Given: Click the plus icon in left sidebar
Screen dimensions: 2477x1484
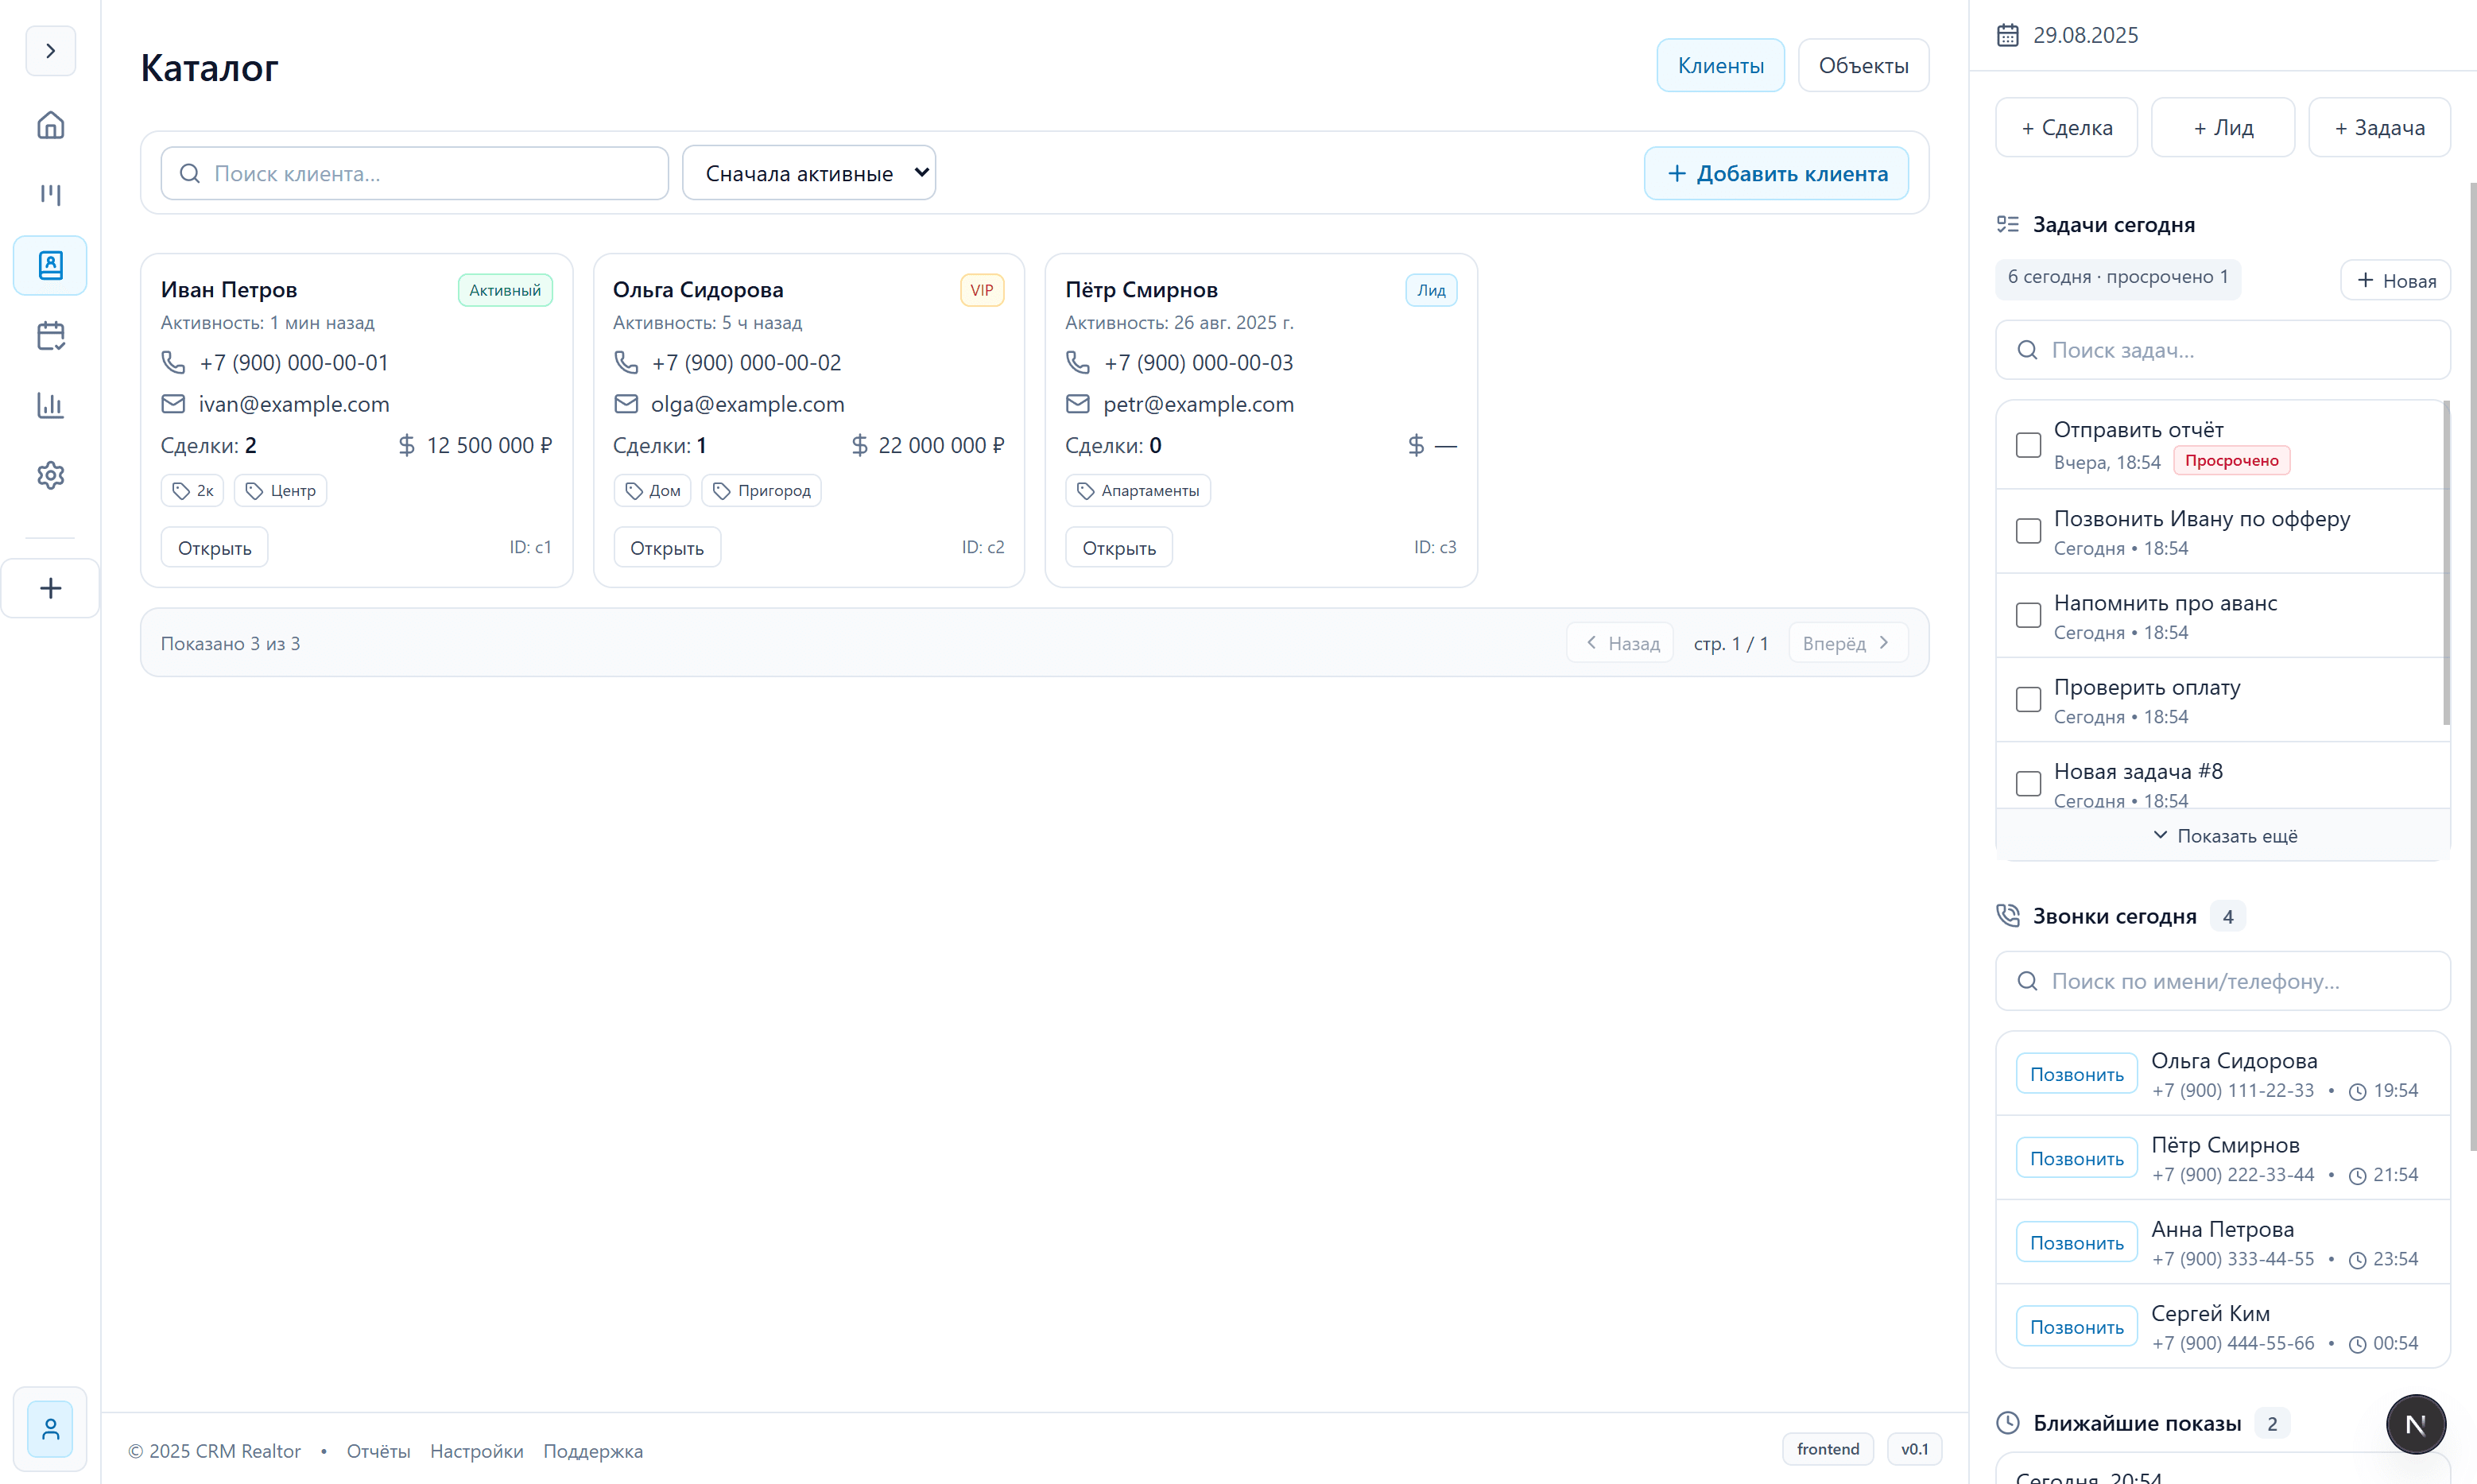Looking at the screenshot, I should coord(50,588).
